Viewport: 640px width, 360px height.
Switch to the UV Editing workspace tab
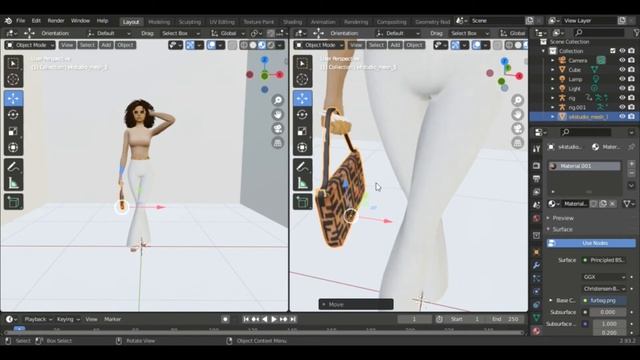[x=222, y=22]
